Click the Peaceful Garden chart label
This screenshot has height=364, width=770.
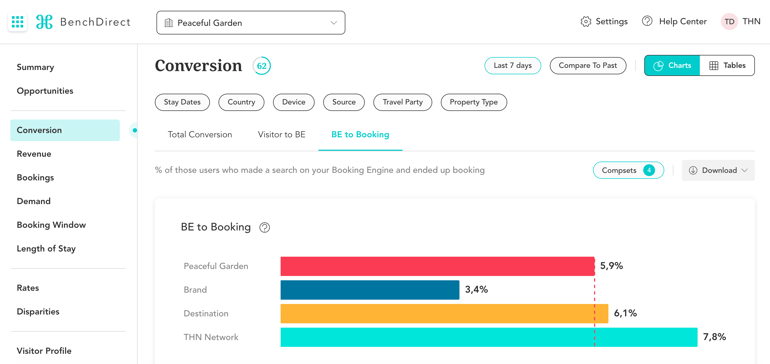[216, 266]
